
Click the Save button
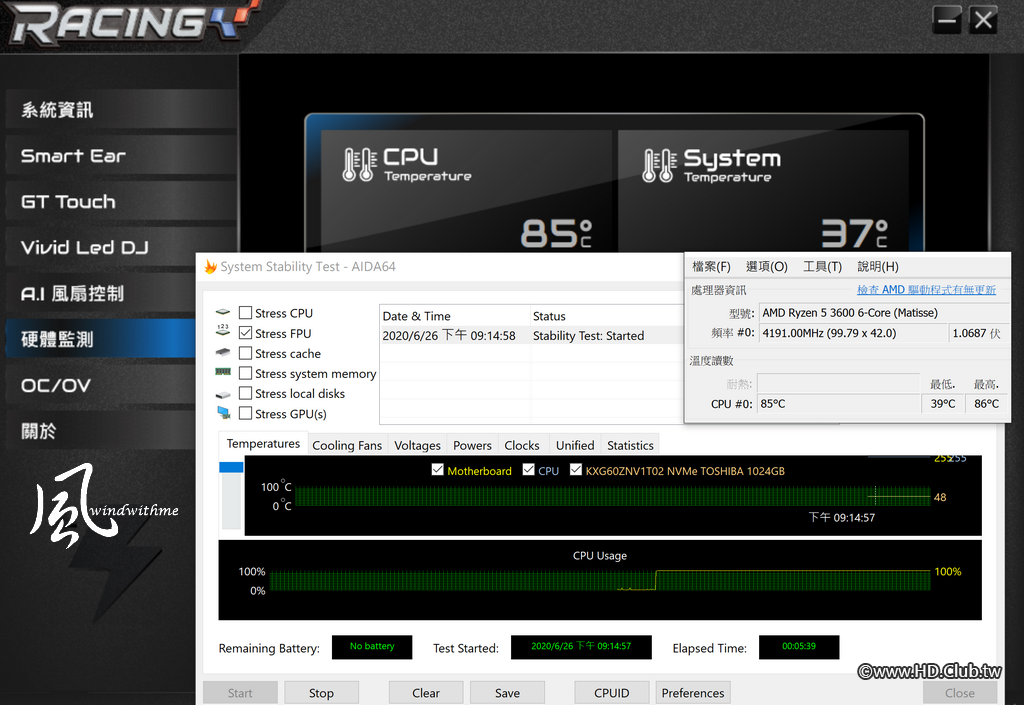[507, 693]
